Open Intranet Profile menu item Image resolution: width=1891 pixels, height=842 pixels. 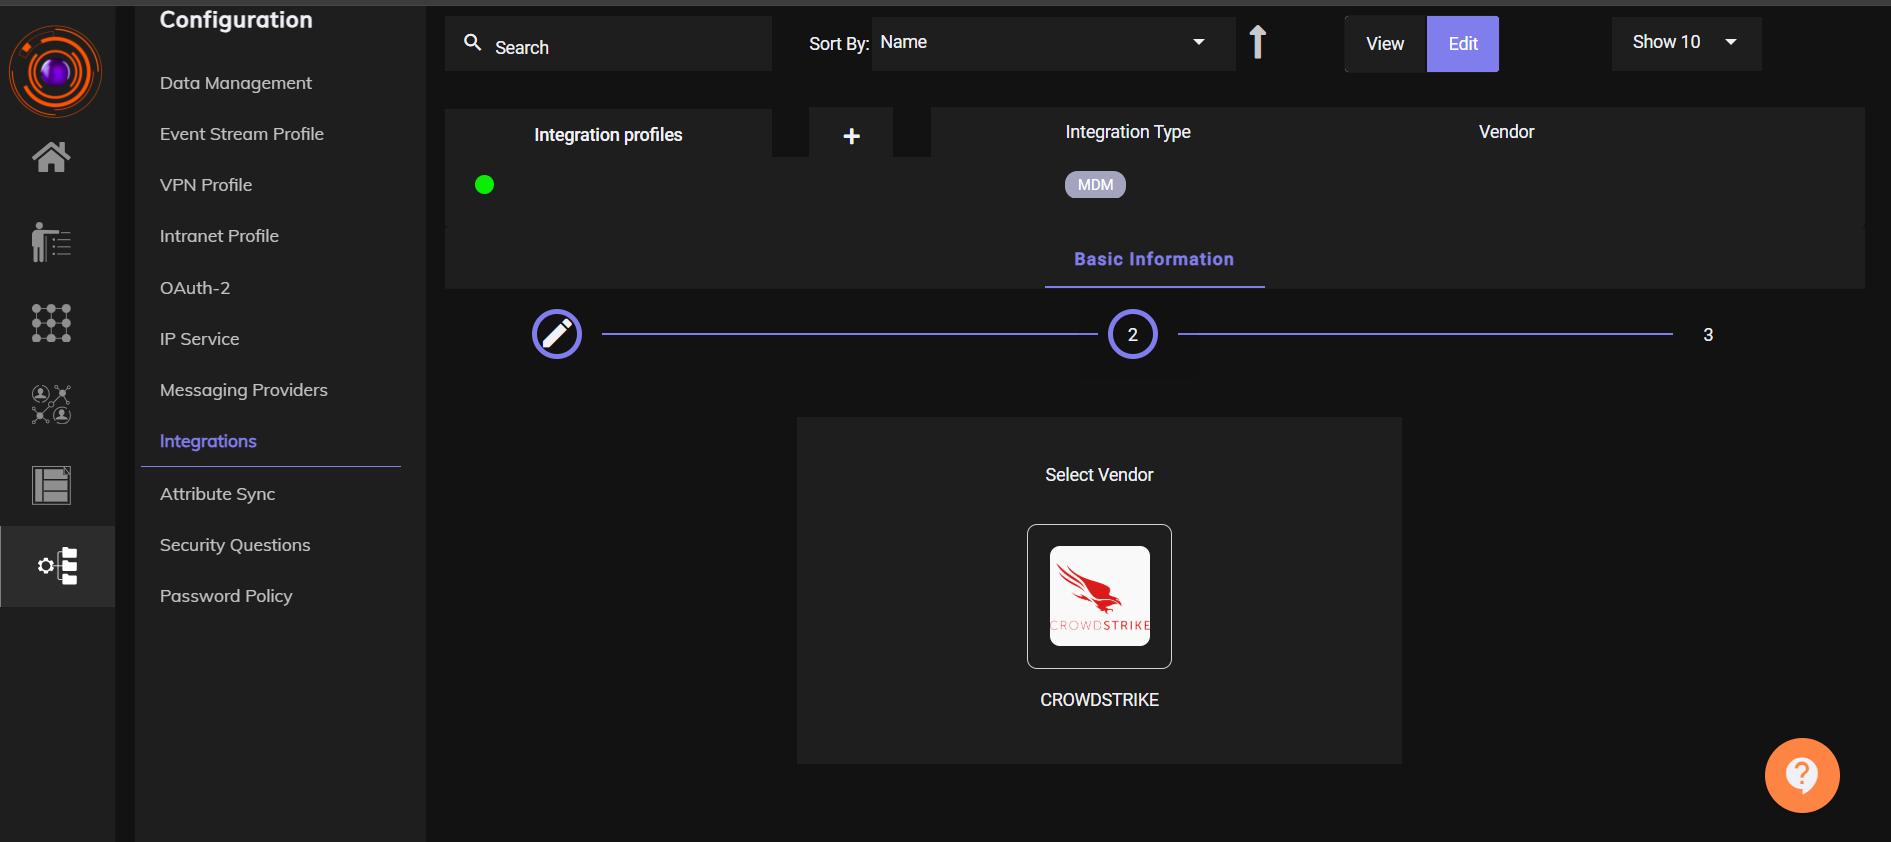point(219,236)
